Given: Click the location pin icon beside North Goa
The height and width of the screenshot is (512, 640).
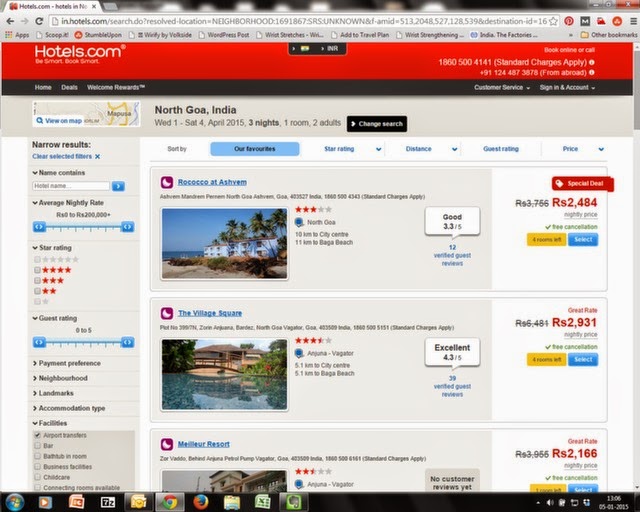Looking at the screenshot, I should coord(299,223).
